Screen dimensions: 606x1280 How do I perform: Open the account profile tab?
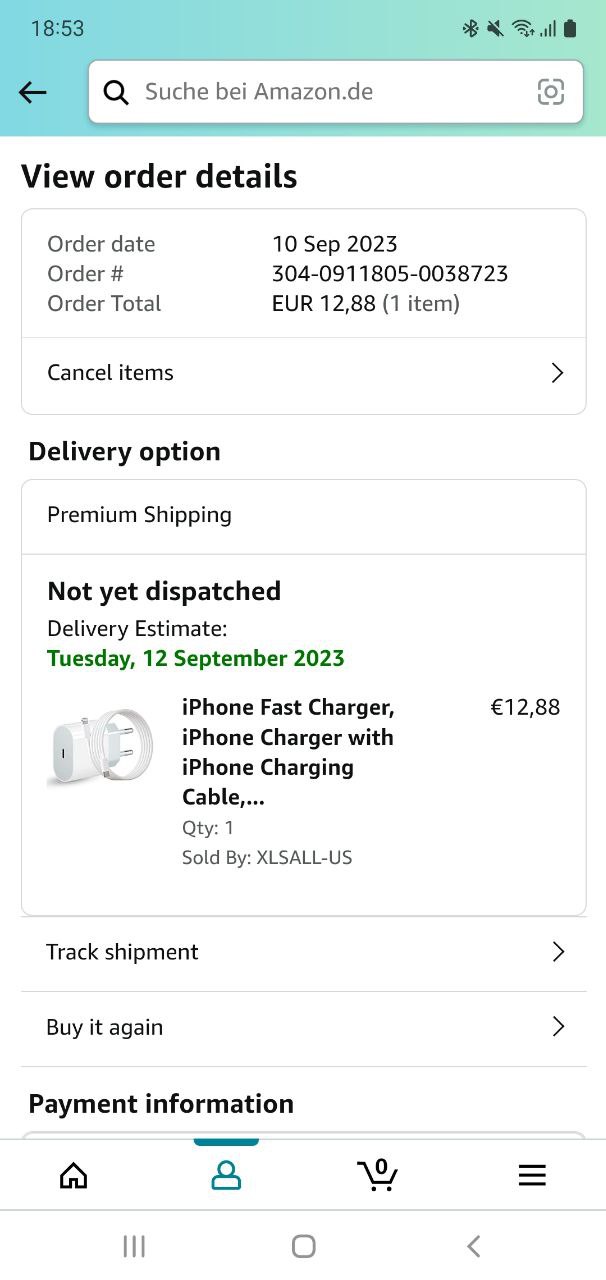pyautogui.click(x=226, y=1175)
